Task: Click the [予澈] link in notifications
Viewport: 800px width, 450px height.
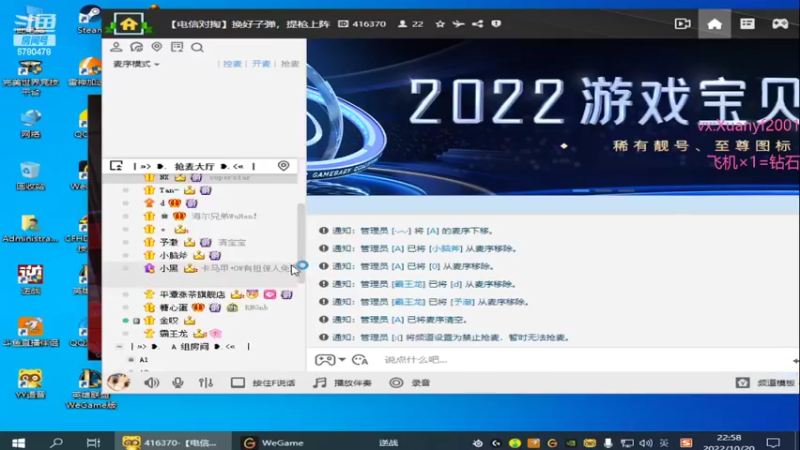Action: [462, 302]
